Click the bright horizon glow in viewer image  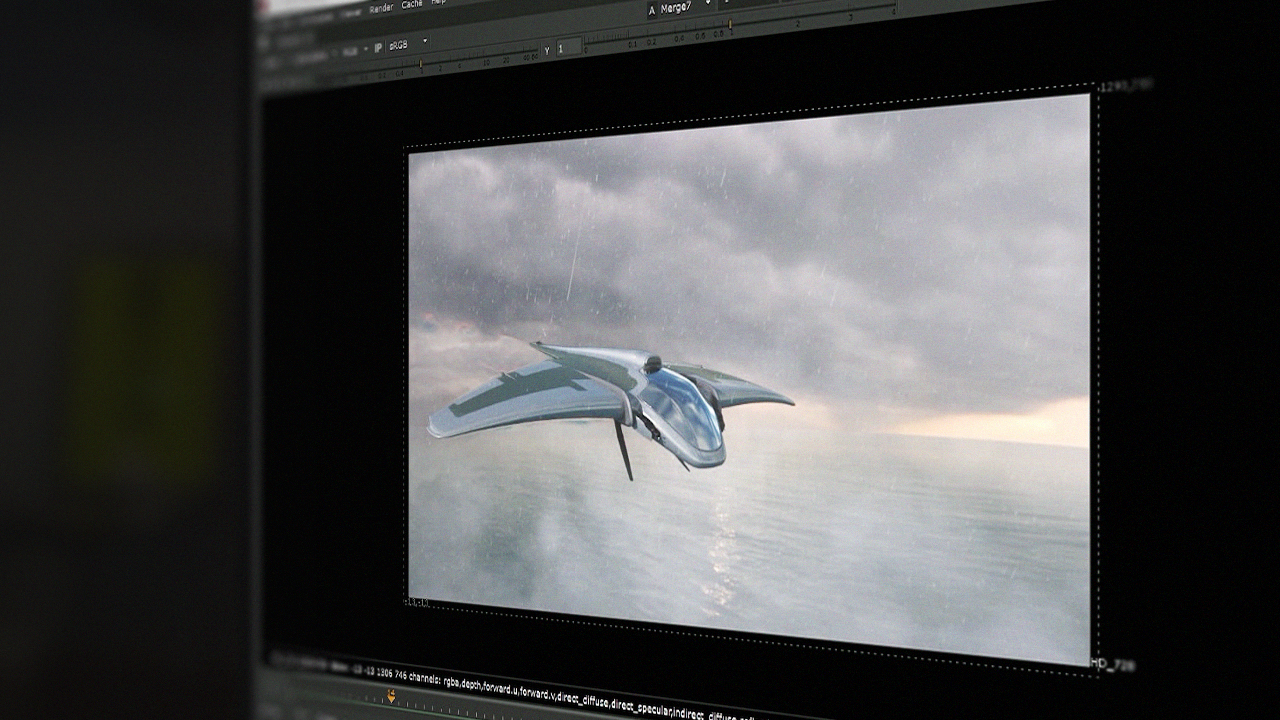(x=1000, y=420)
